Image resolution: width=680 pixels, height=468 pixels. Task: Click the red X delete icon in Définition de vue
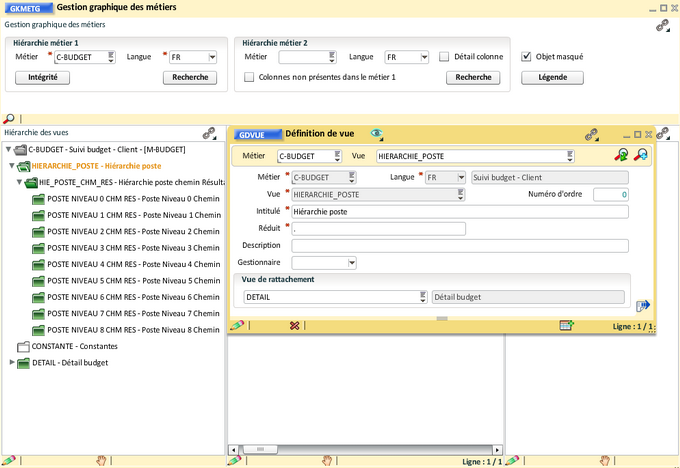pyautogui.click(x=294, y=325)
